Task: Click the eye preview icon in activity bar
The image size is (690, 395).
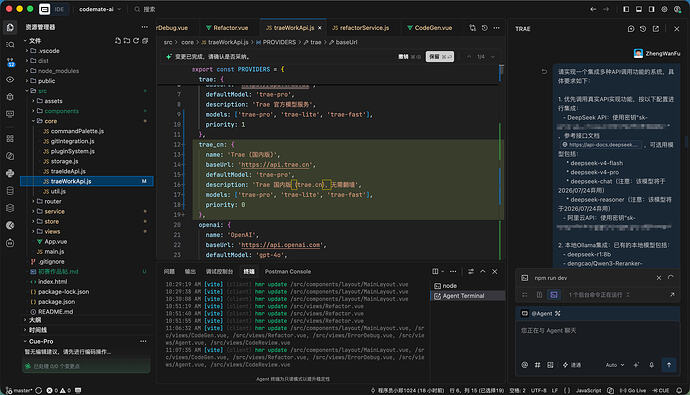Action: click(10, 80)
